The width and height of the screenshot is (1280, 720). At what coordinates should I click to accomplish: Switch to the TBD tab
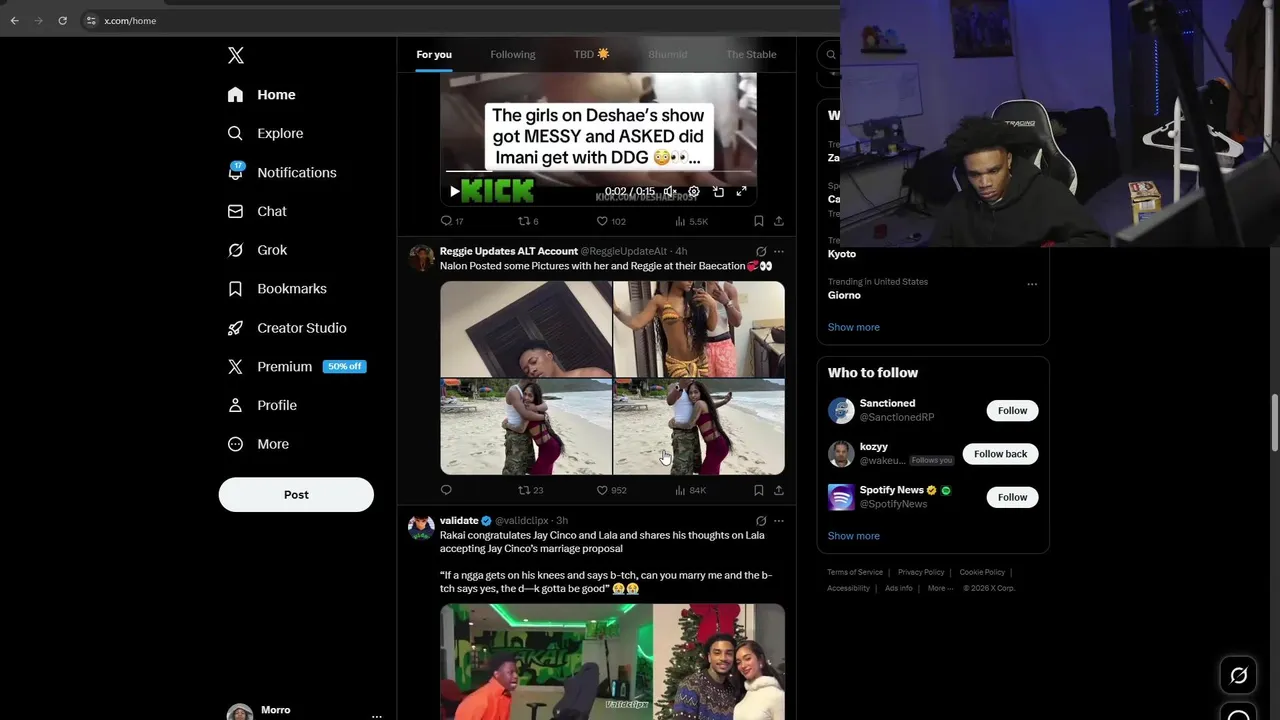591,54
